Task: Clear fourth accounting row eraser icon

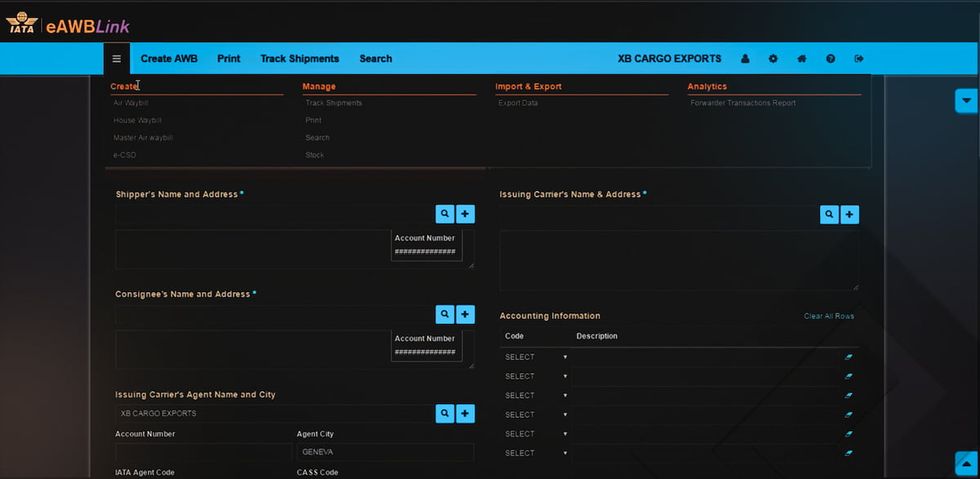Action: 848,415
